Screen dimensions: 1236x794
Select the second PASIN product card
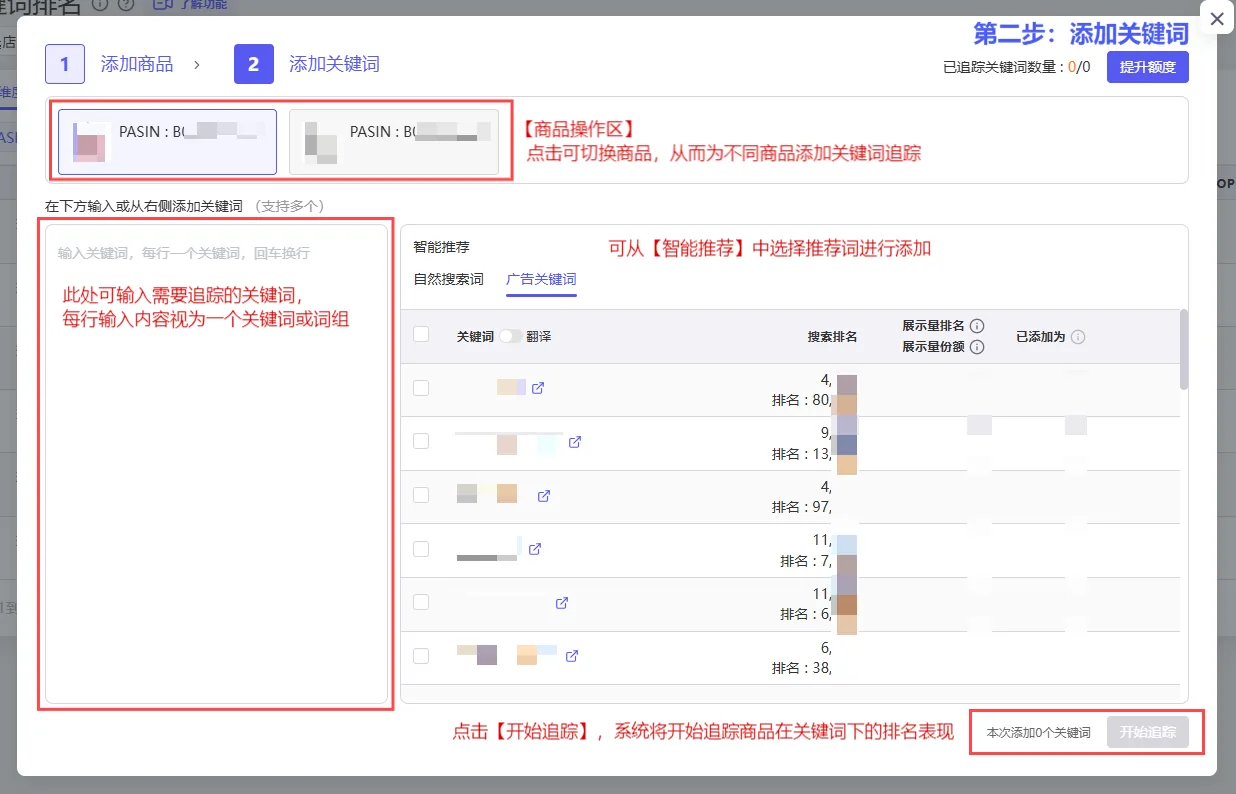pos(394,142)
